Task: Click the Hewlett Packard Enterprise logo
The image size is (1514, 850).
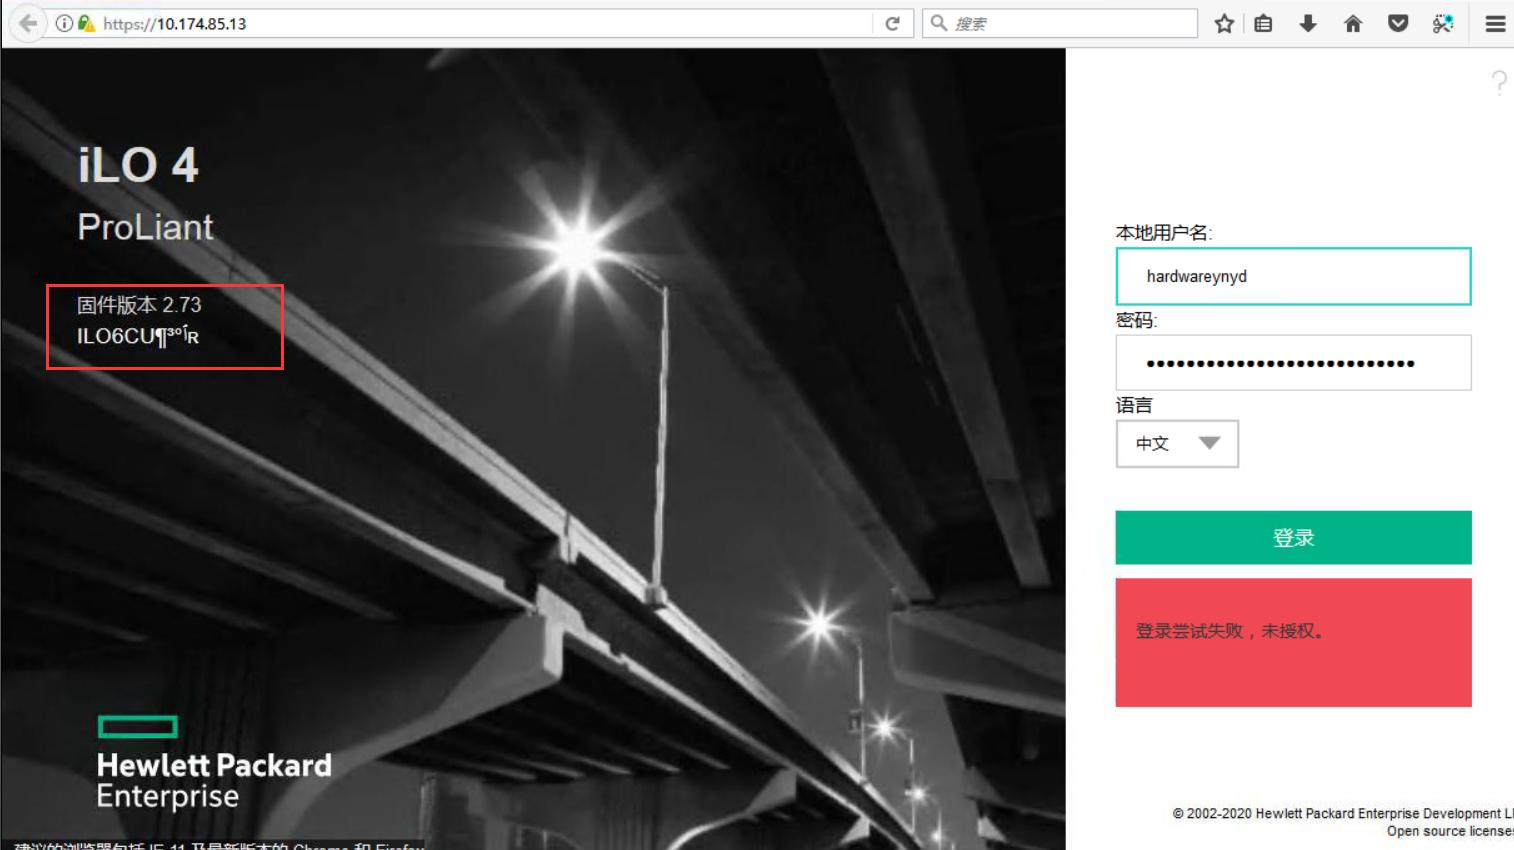Action: (x=214, y=763)
